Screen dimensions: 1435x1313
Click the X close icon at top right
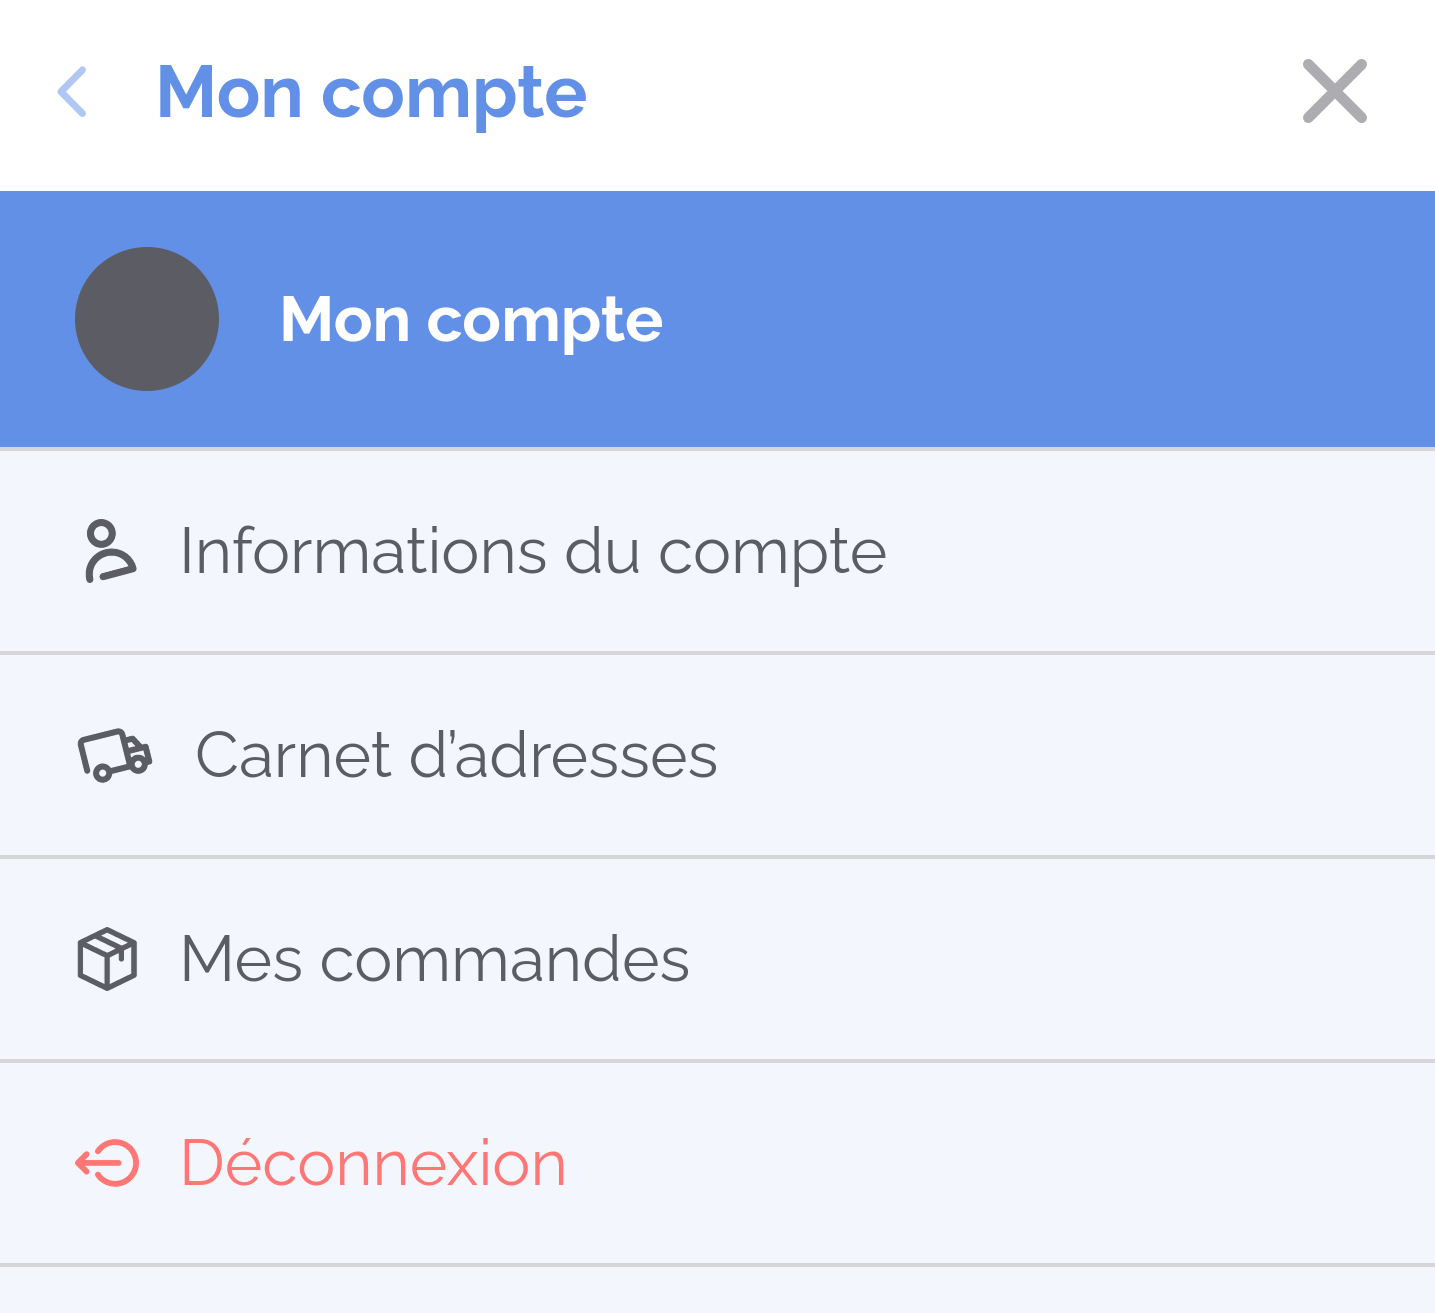1334,91
